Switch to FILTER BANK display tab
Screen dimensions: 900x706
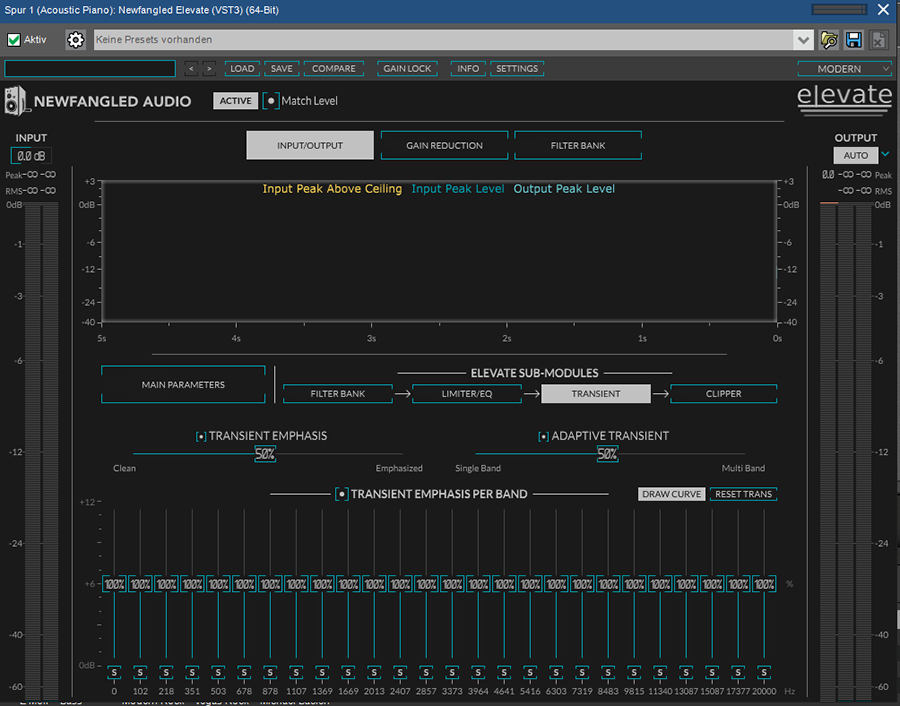(578, 145)
